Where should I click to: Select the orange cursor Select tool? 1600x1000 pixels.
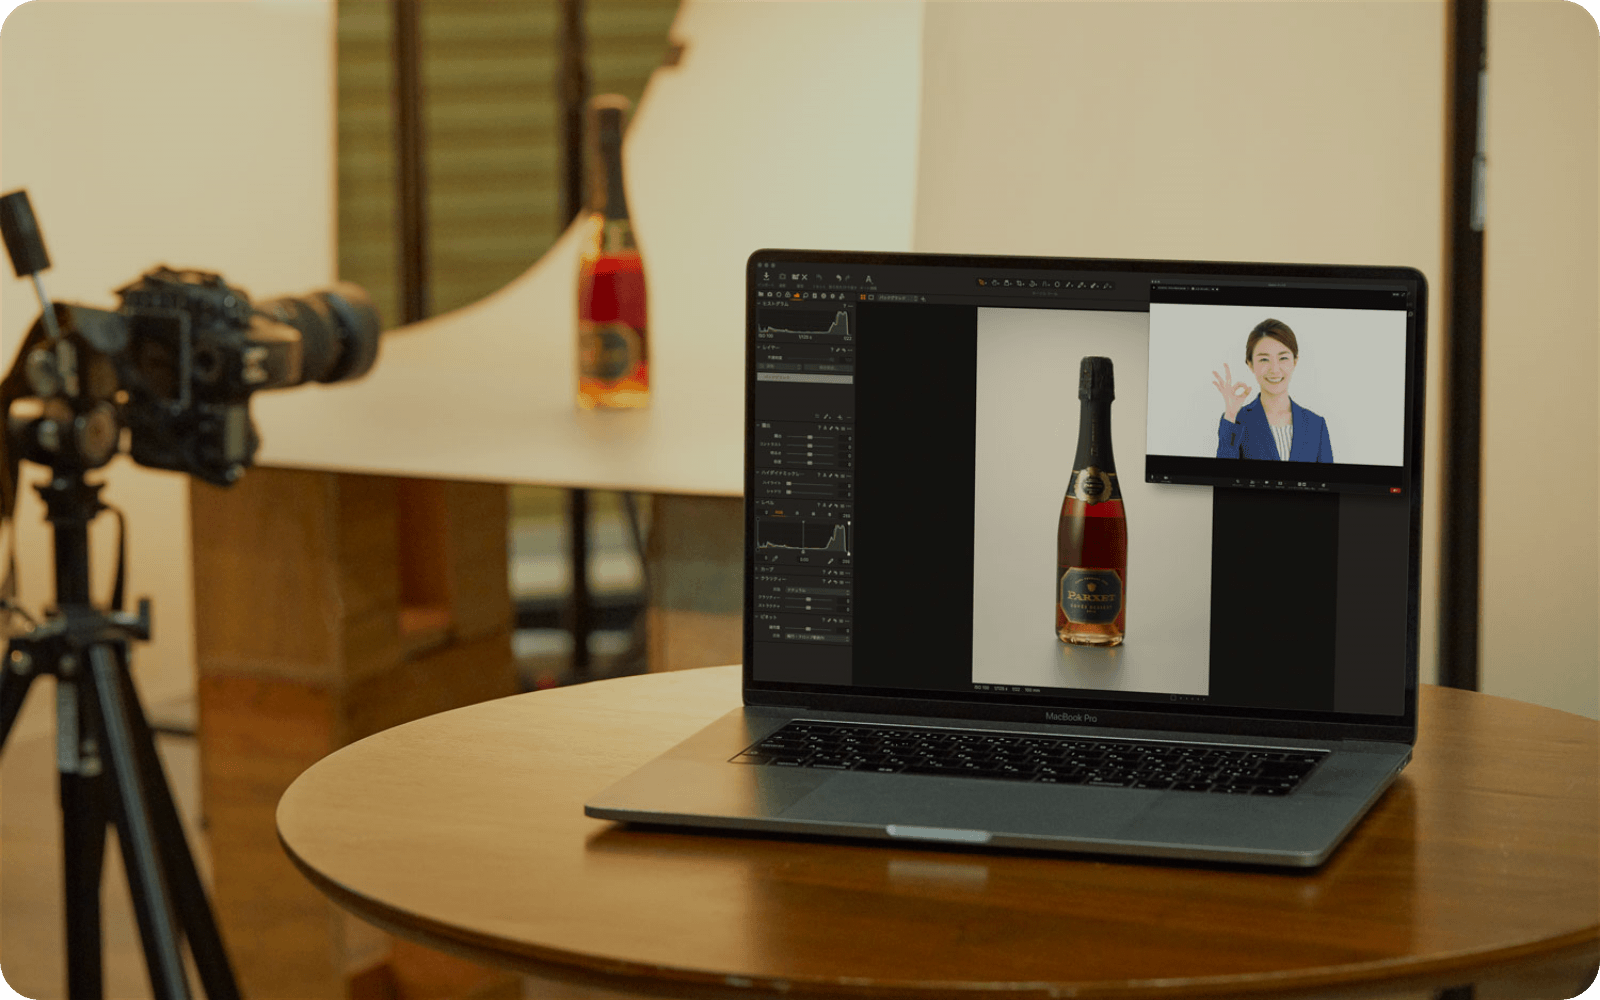coord(981,282)
